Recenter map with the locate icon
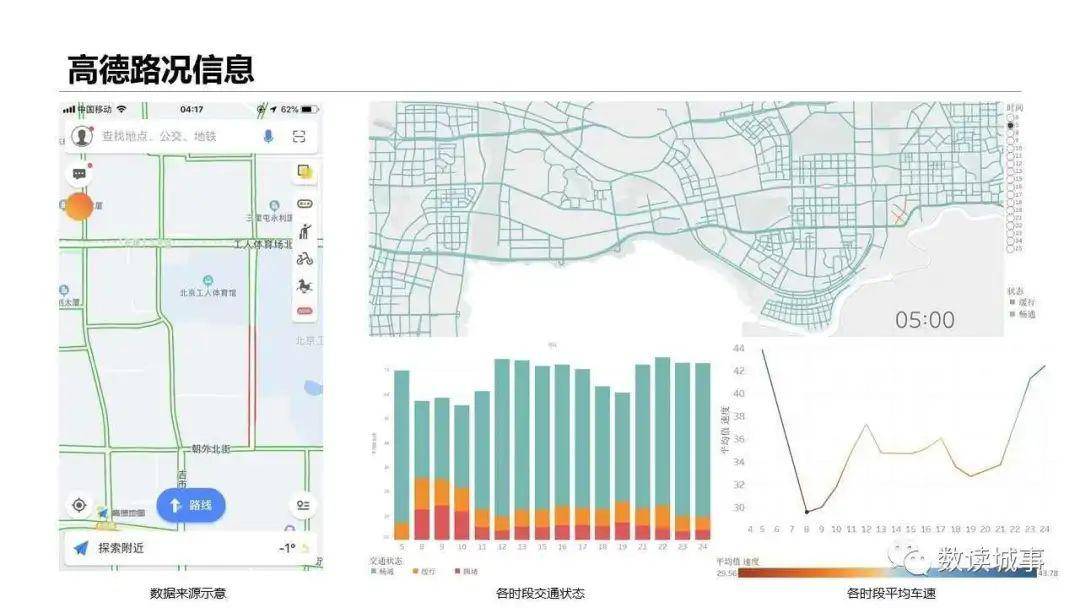This screenshot has height=608, width=1080. (x=79, y=505)
